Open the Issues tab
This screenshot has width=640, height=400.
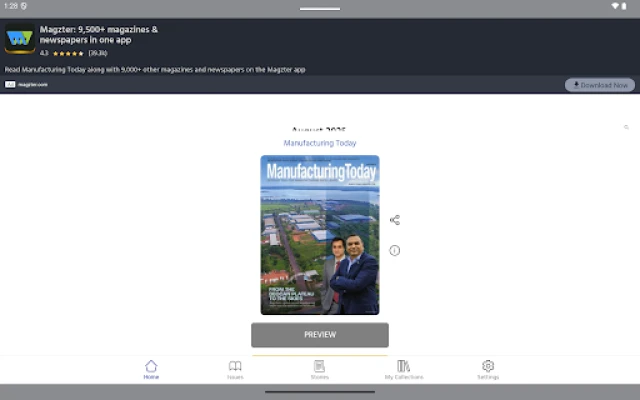(x=235, y=369)
